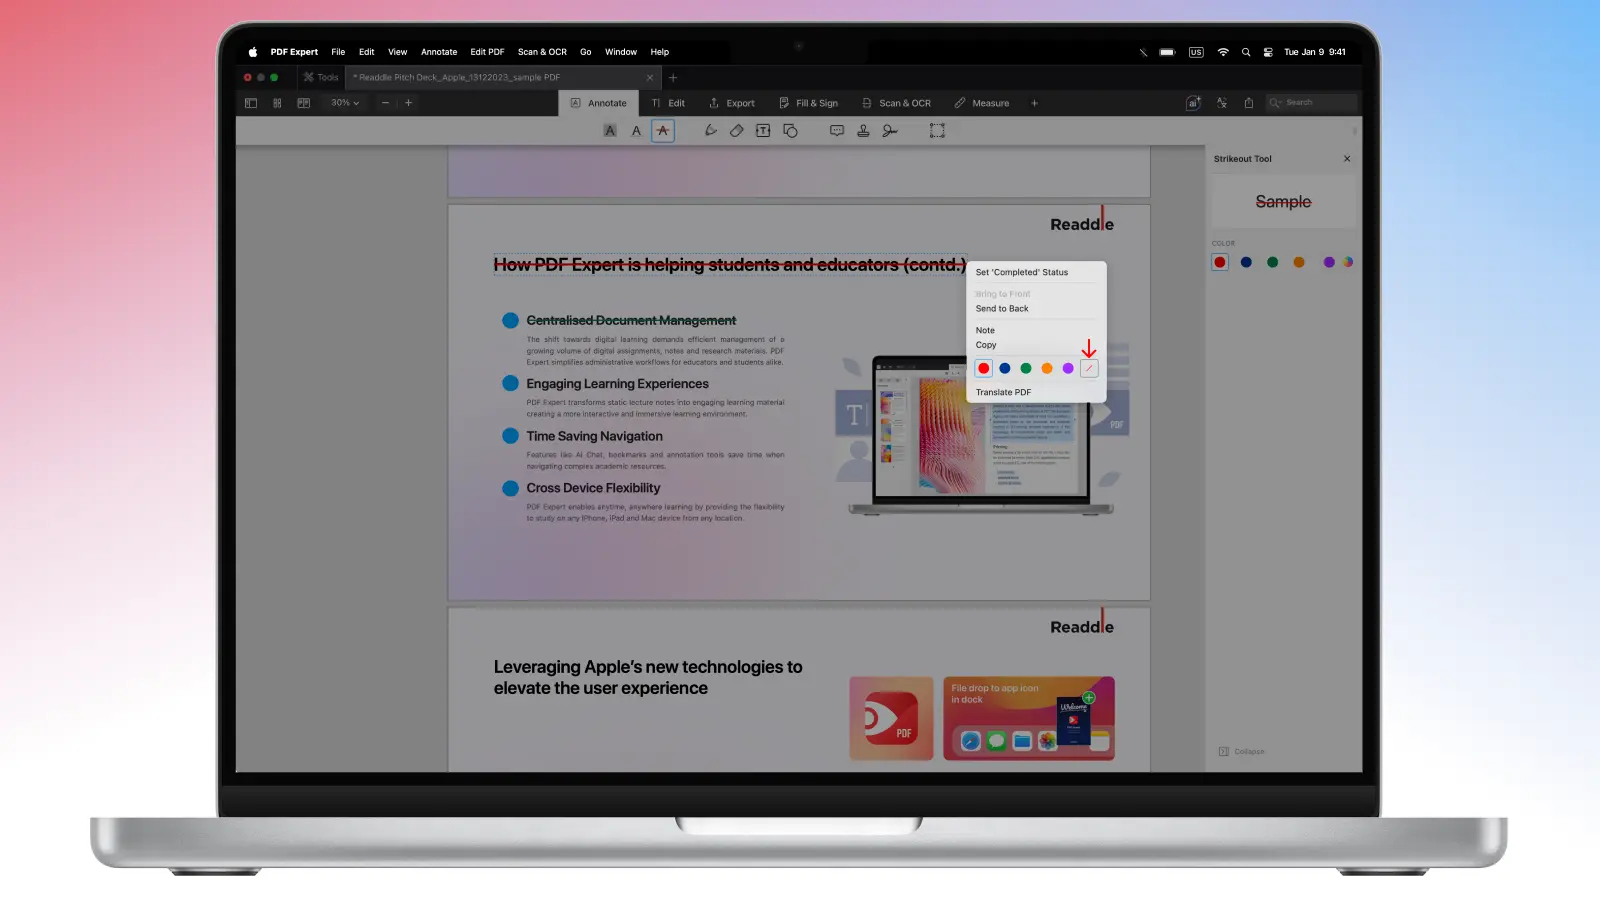
Task: Click the Stamp tool icon
Action: coord(863,131)
